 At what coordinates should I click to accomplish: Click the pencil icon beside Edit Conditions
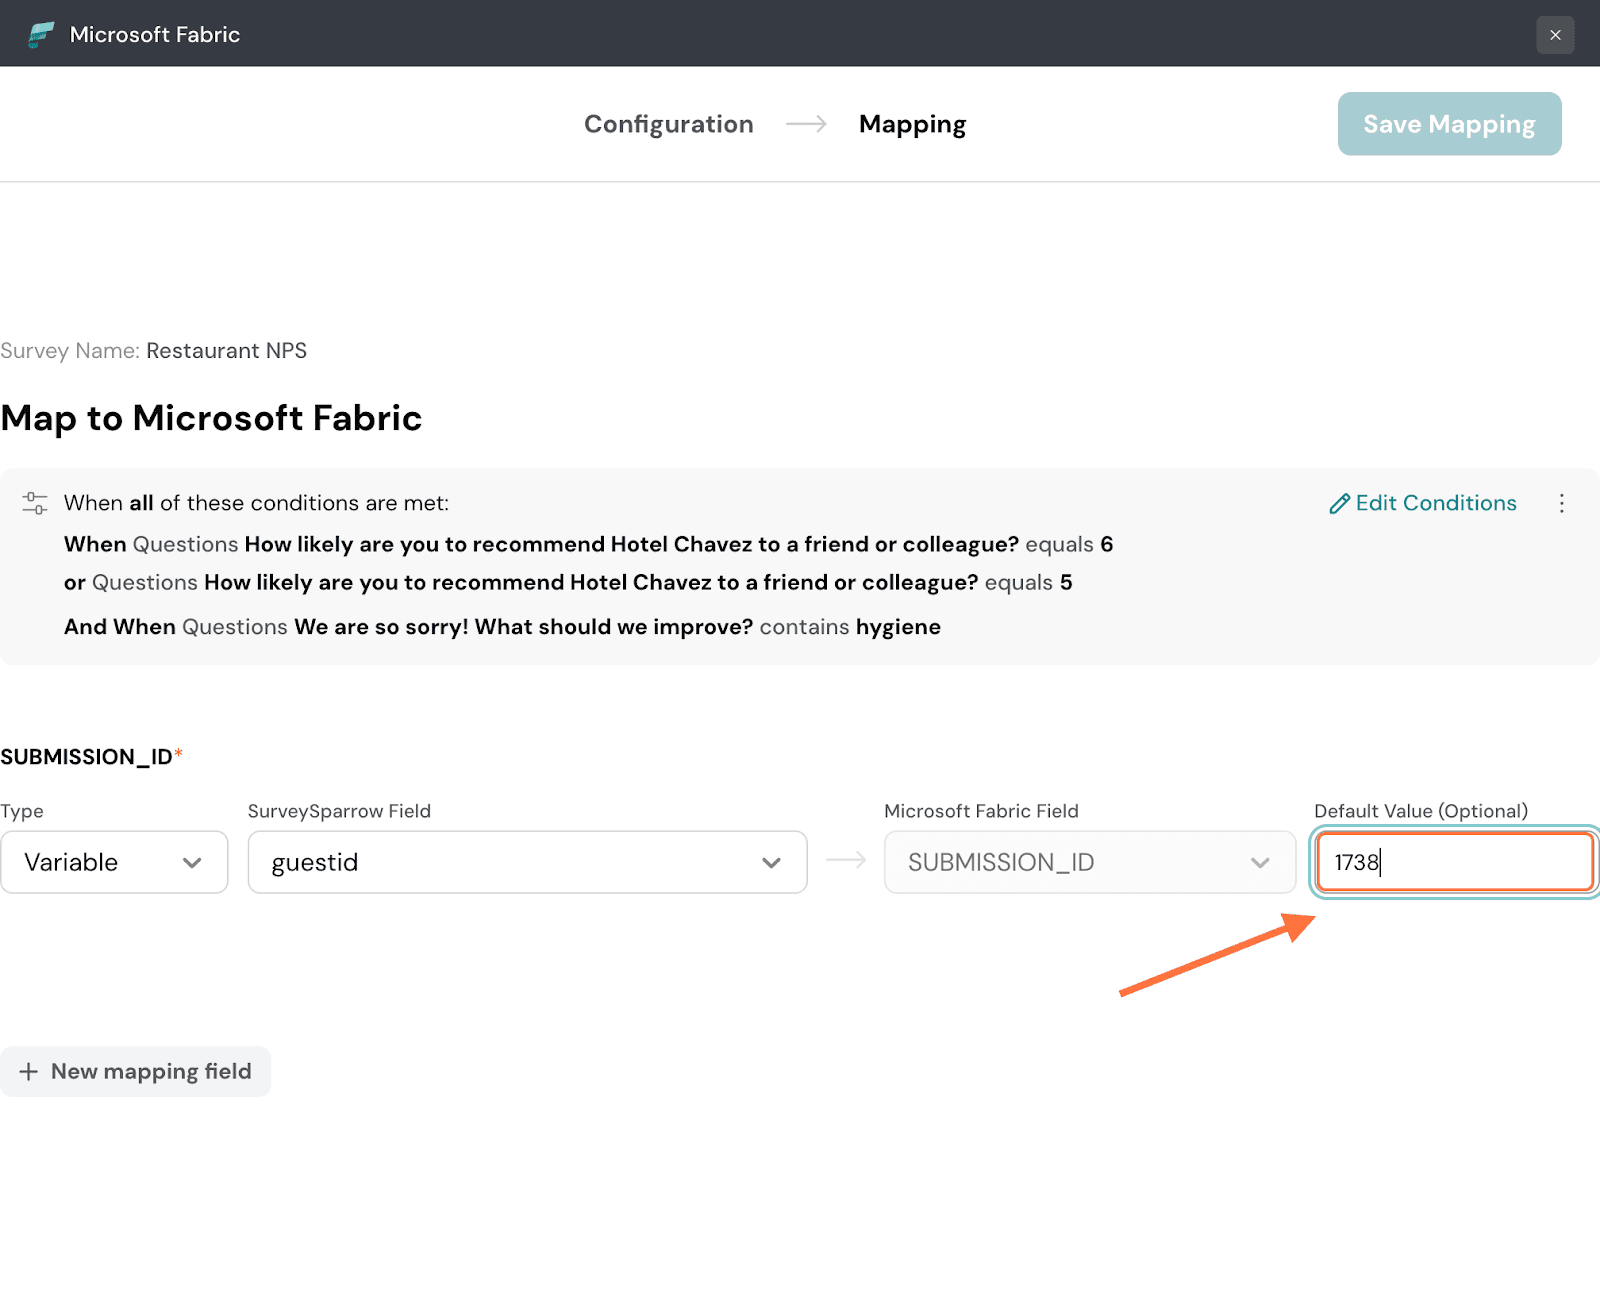(1339, 504)
